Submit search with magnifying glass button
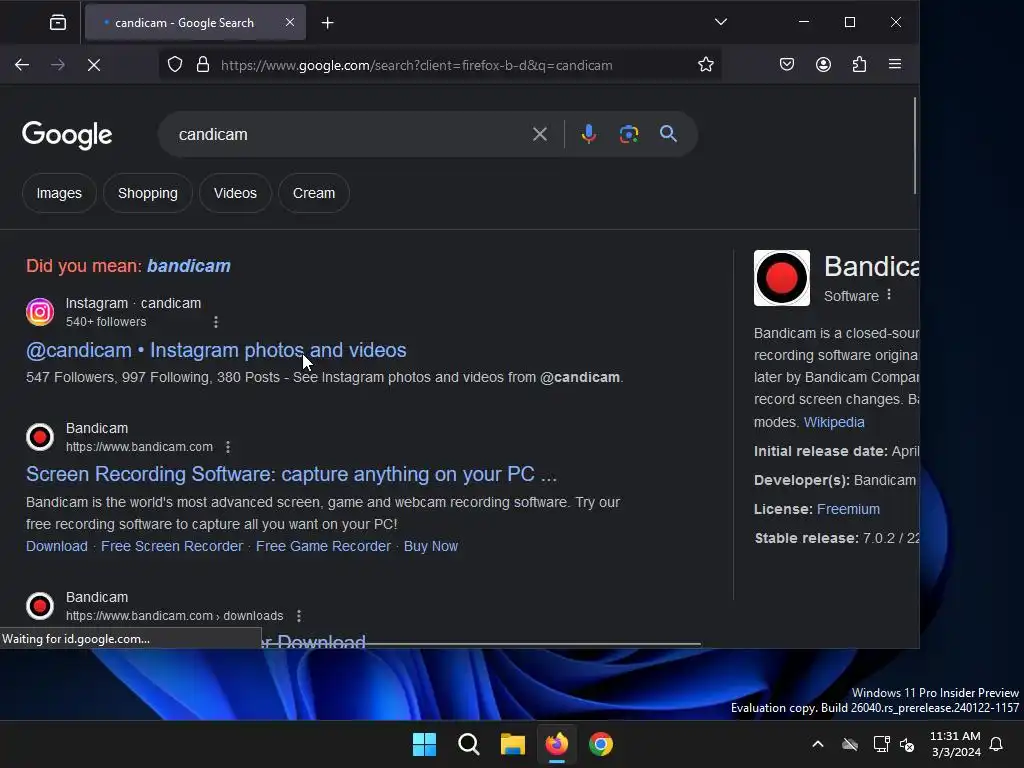1024x768 pixels. coord(668,134)
